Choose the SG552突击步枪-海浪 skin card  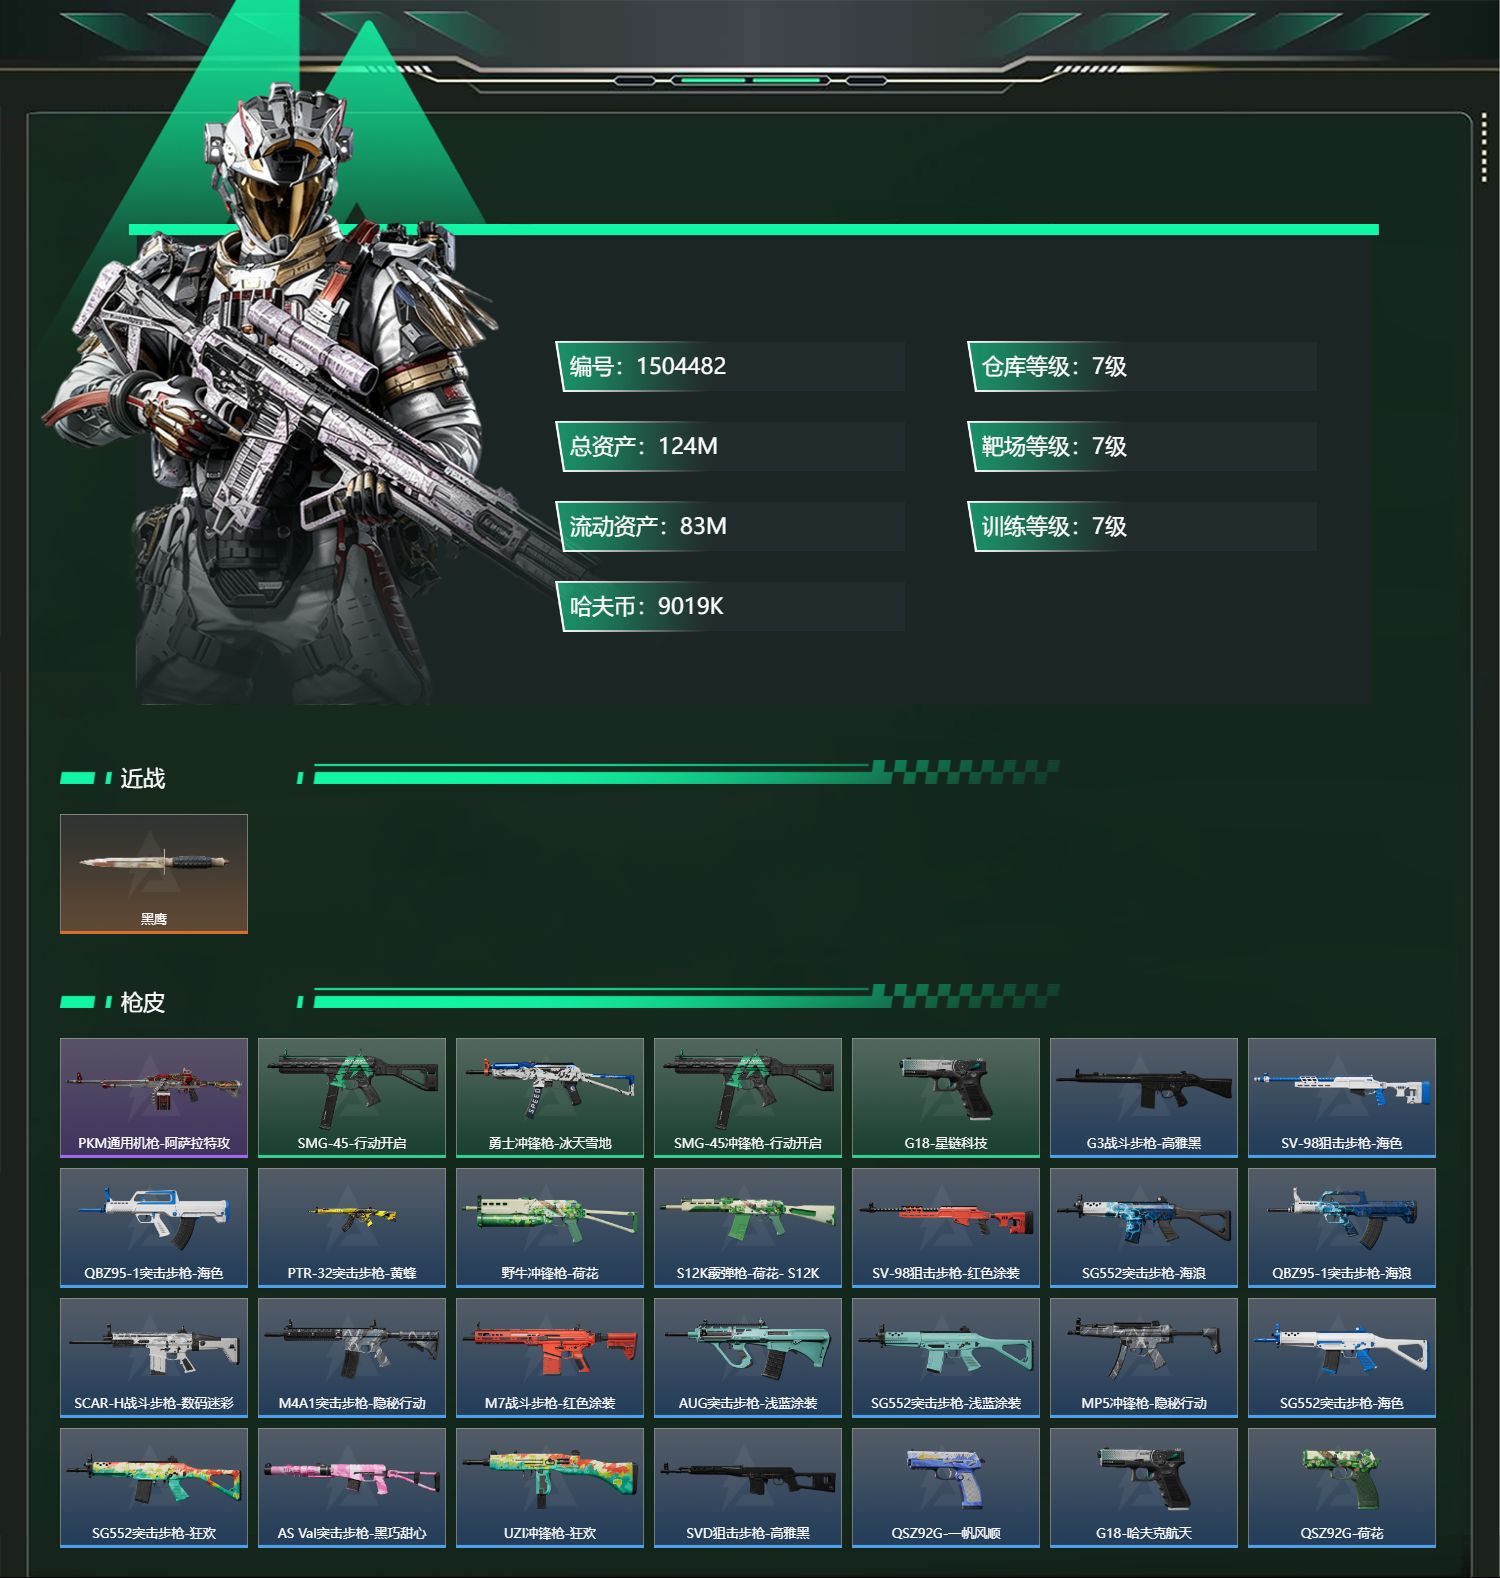1144,1228
